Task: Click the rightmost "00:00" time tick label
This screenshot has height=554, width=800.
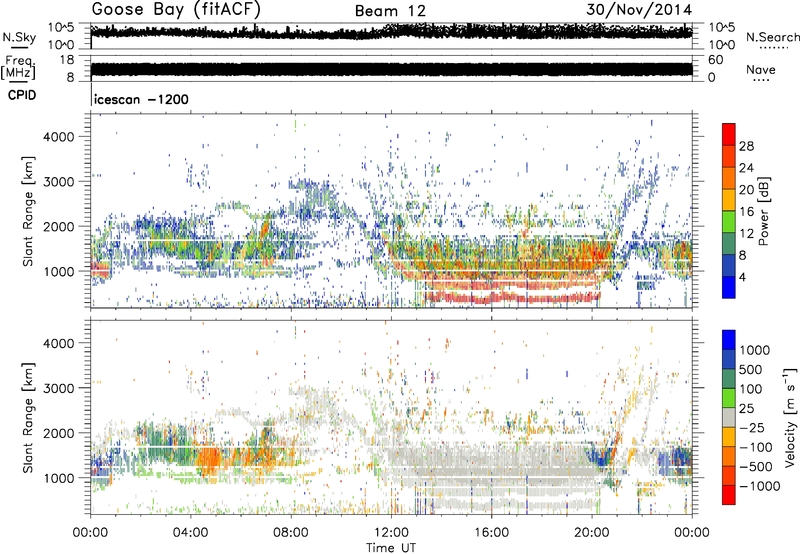Action: tap(692, 533)
